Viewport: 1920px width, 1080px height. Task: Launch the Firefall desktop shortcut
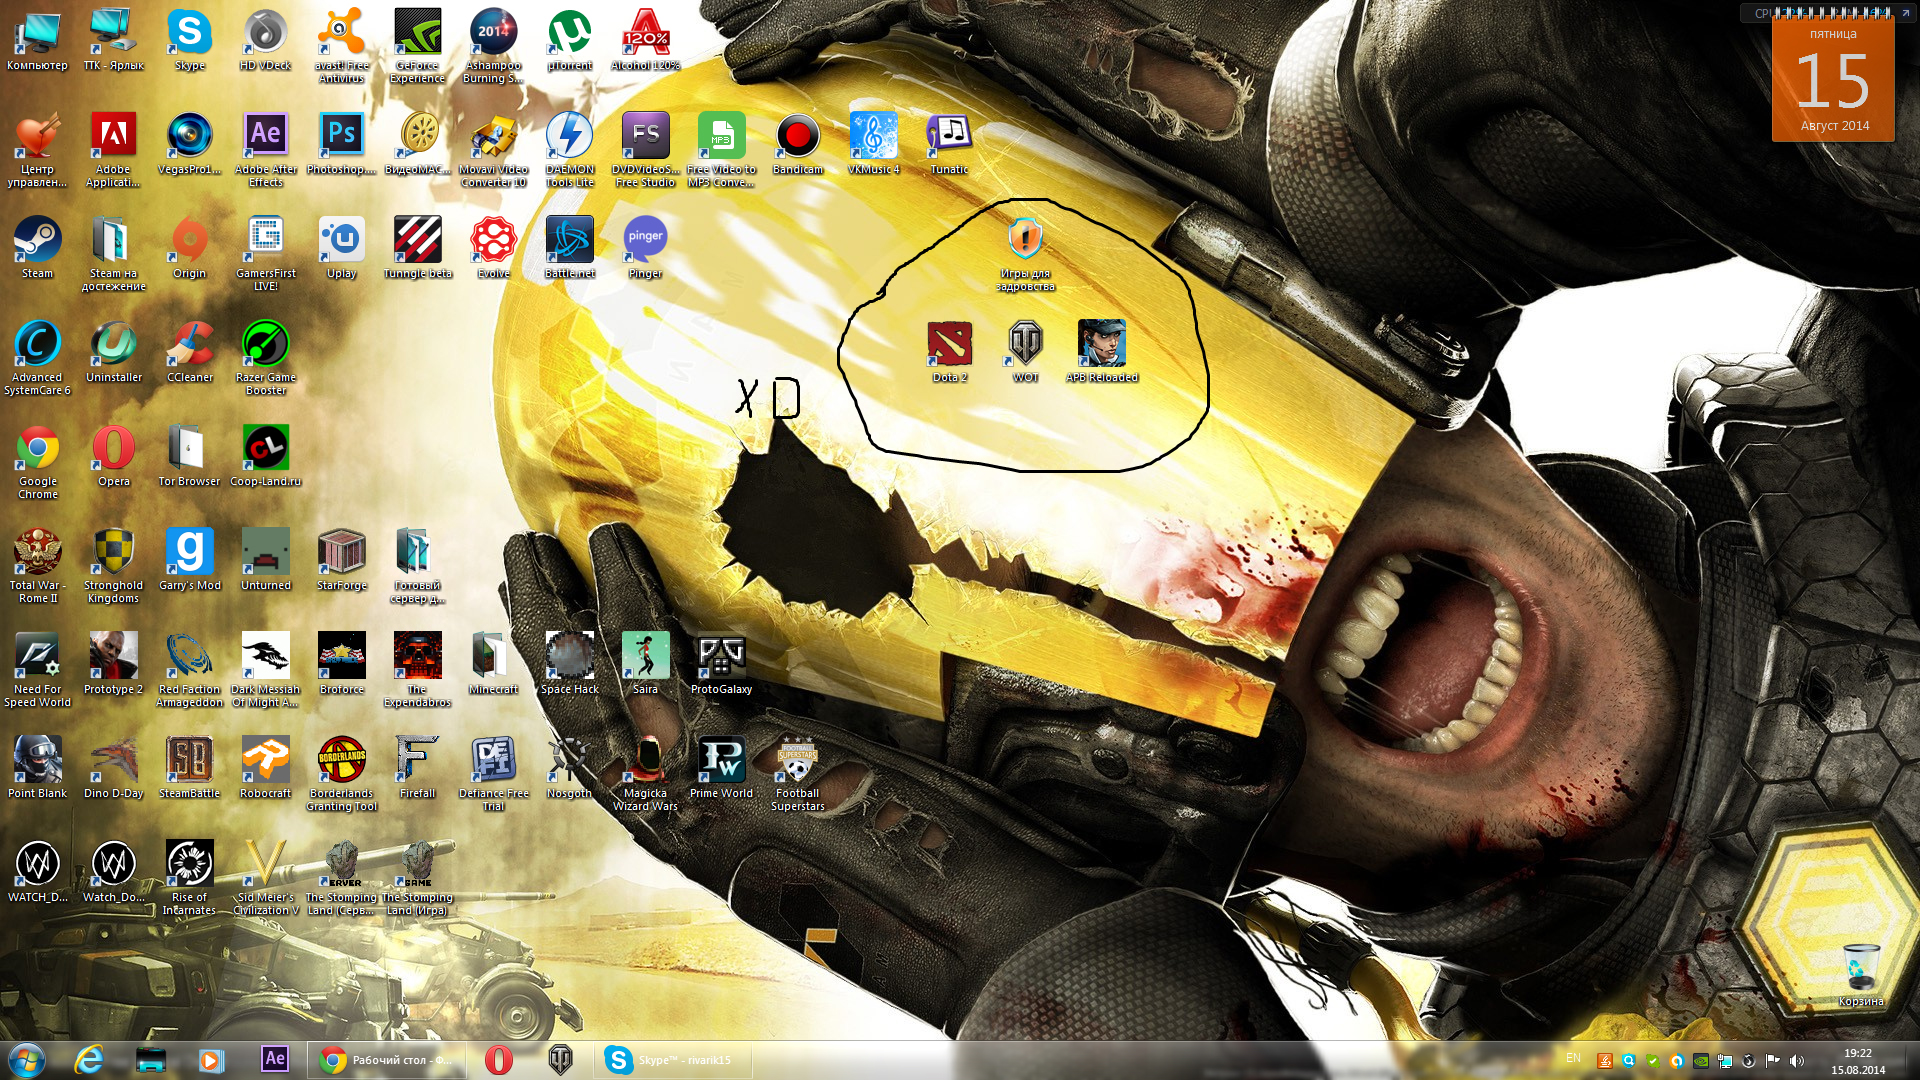[x=417, y=767]
